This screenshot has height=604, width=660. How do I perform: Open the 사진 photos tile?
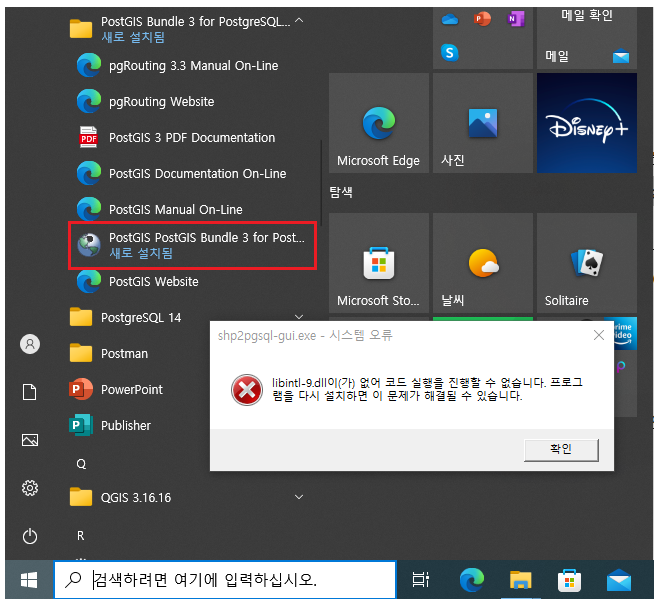483,123
